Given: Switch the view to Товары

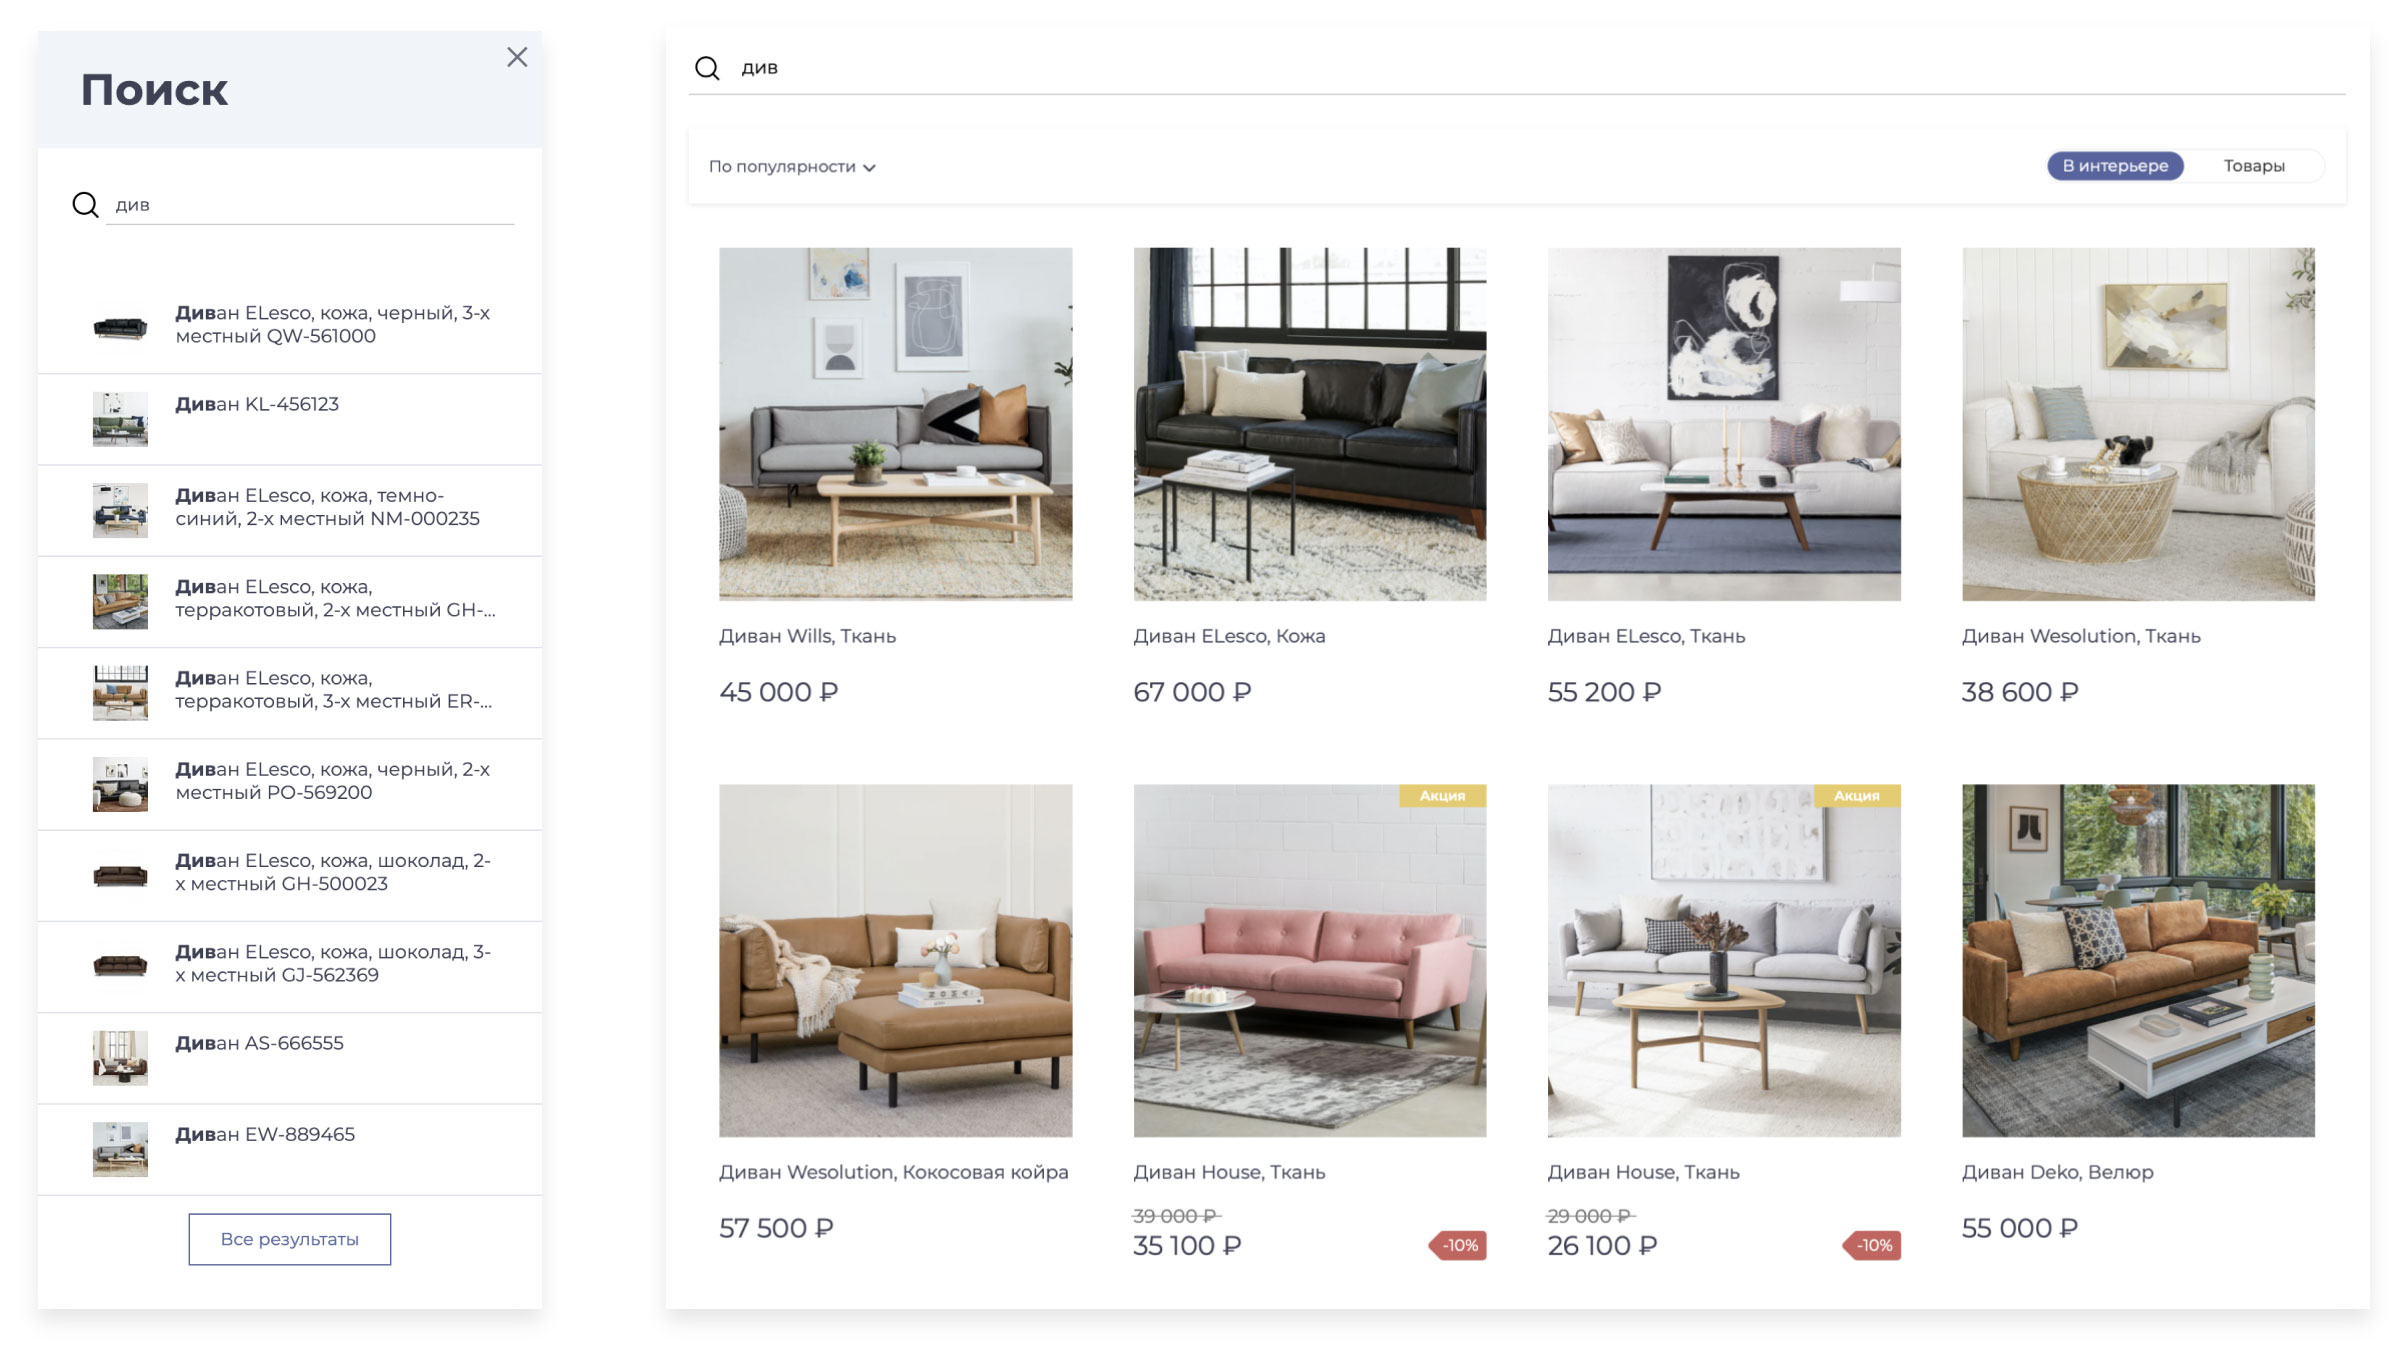Looking at the screenshot, I should click(x=2254, y=166).
